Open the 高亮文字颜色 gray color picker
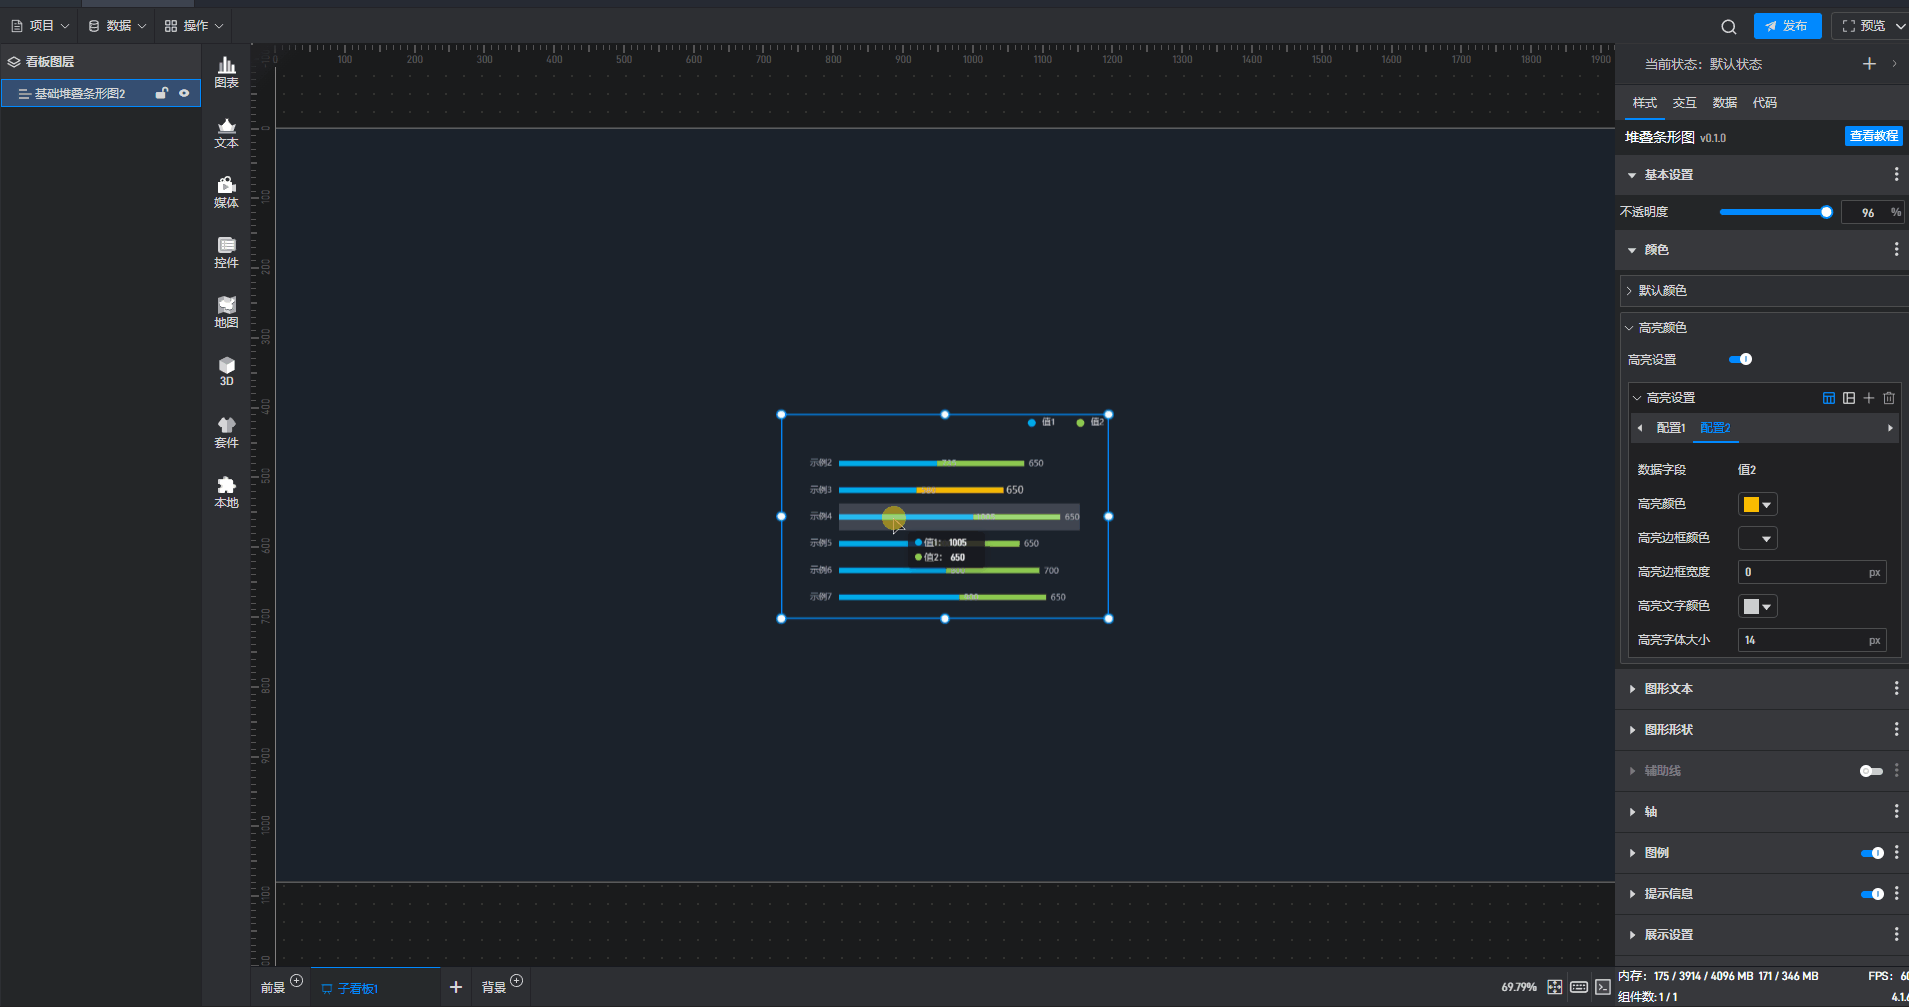1909x1007 pixels. click(1757, 607)
